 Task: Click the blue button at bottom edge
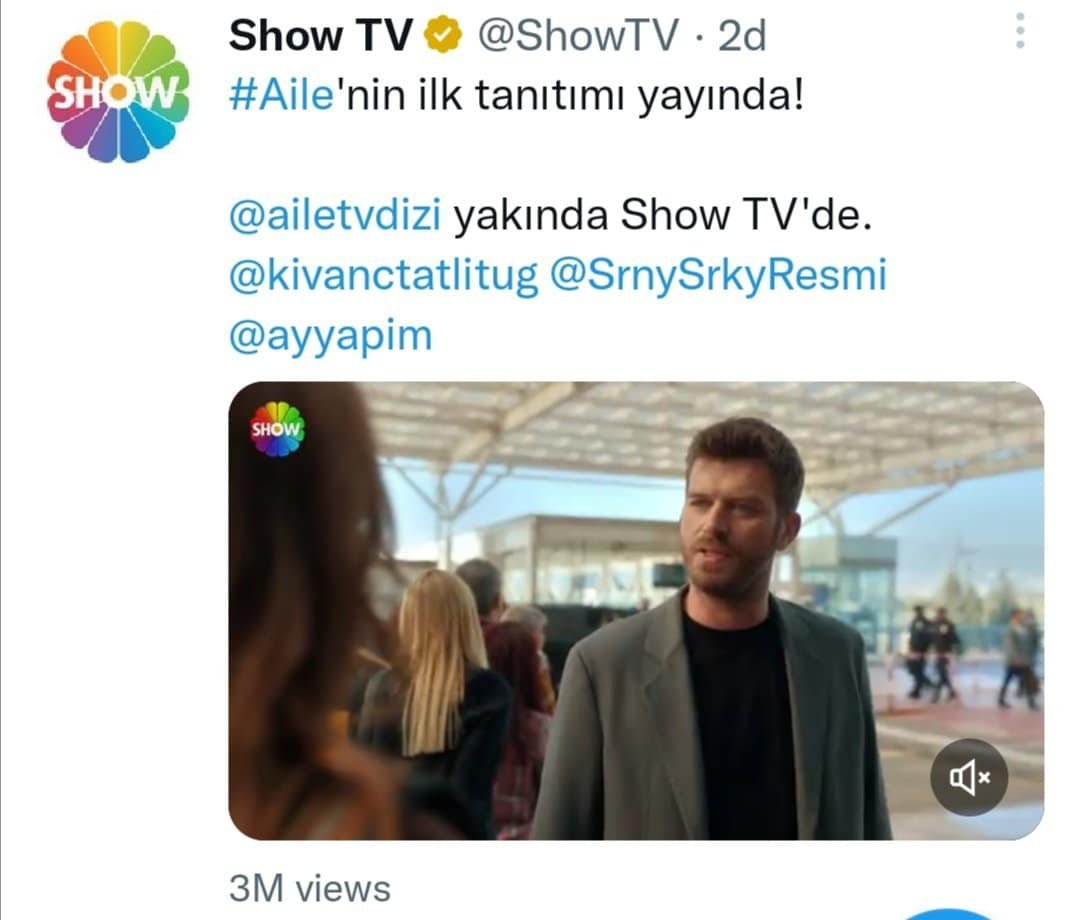pyautogui.click(x=946, y=915)
